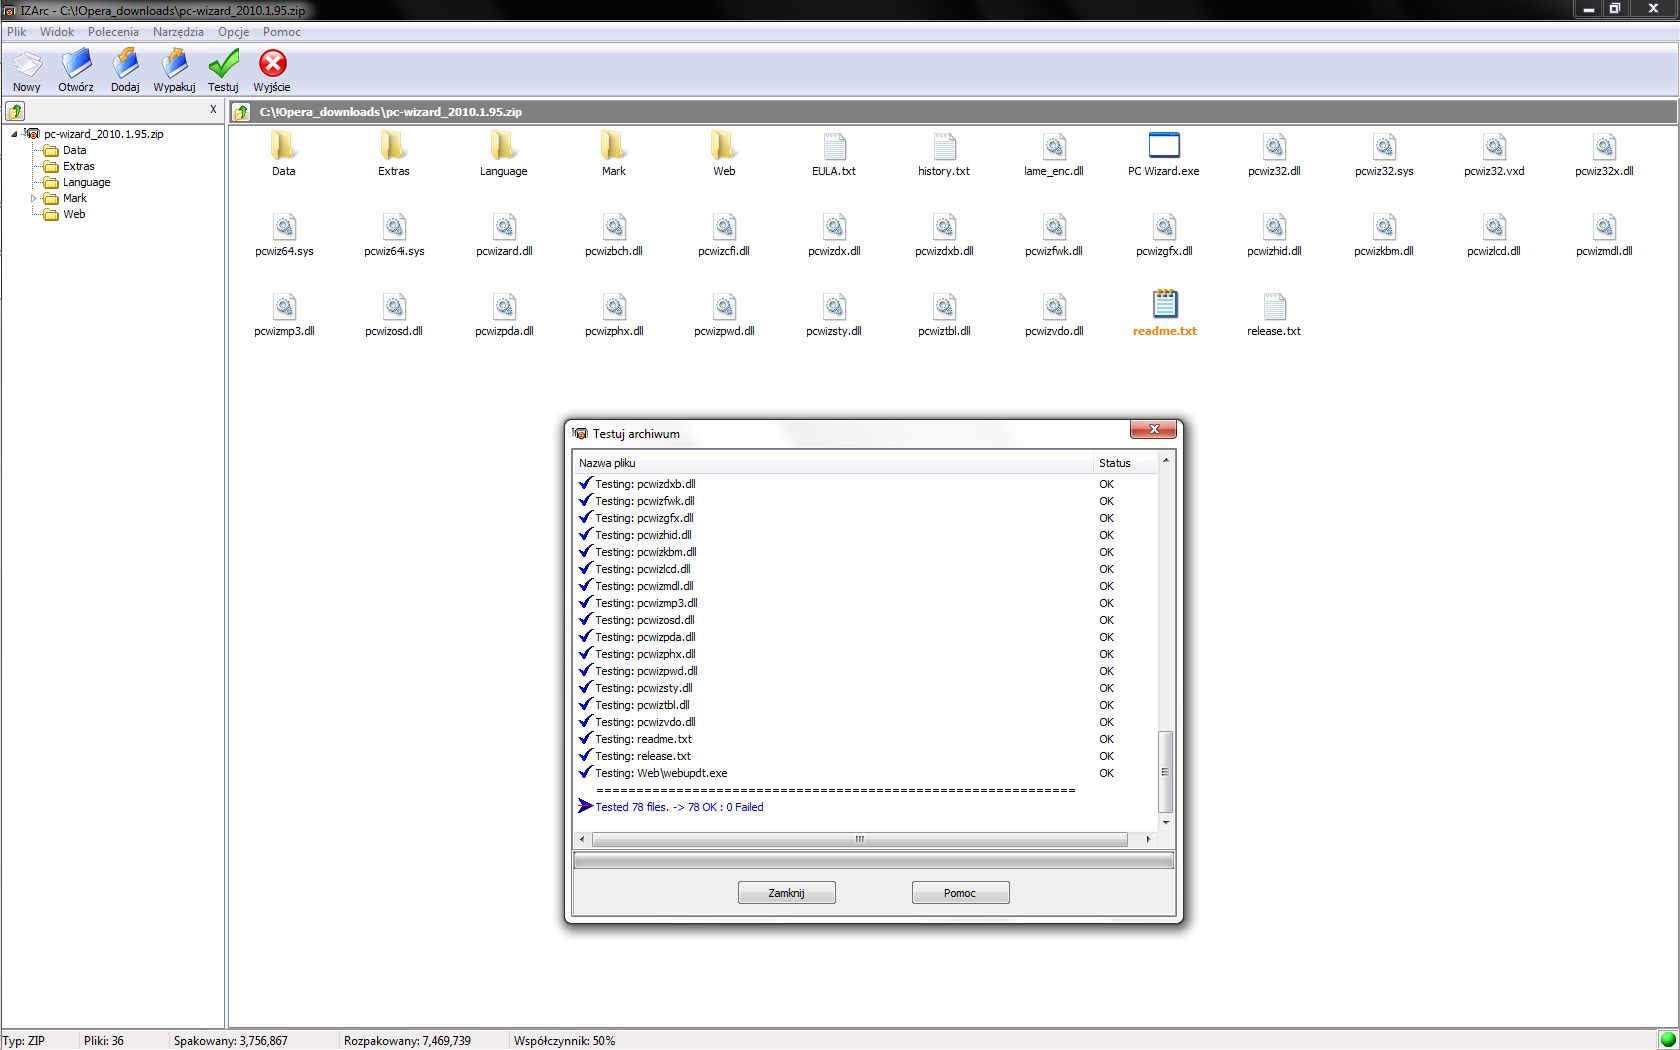Select the Language folder icon in the file view
Viewport: 1680px width, 1050px height.
(x=504, y=146)
